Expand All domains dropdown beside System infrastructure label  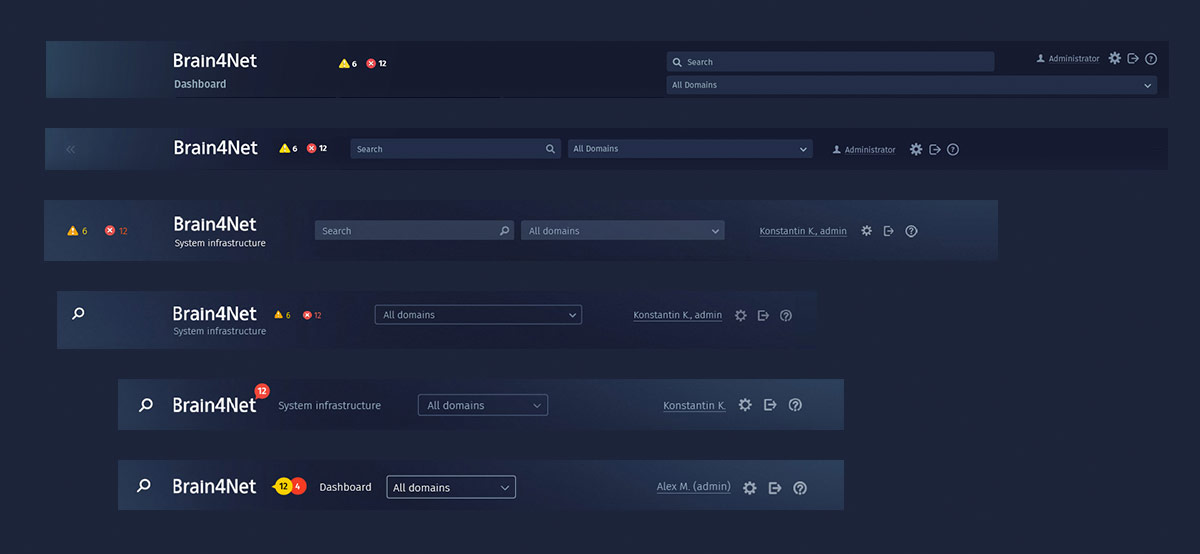tap(482, 405)
